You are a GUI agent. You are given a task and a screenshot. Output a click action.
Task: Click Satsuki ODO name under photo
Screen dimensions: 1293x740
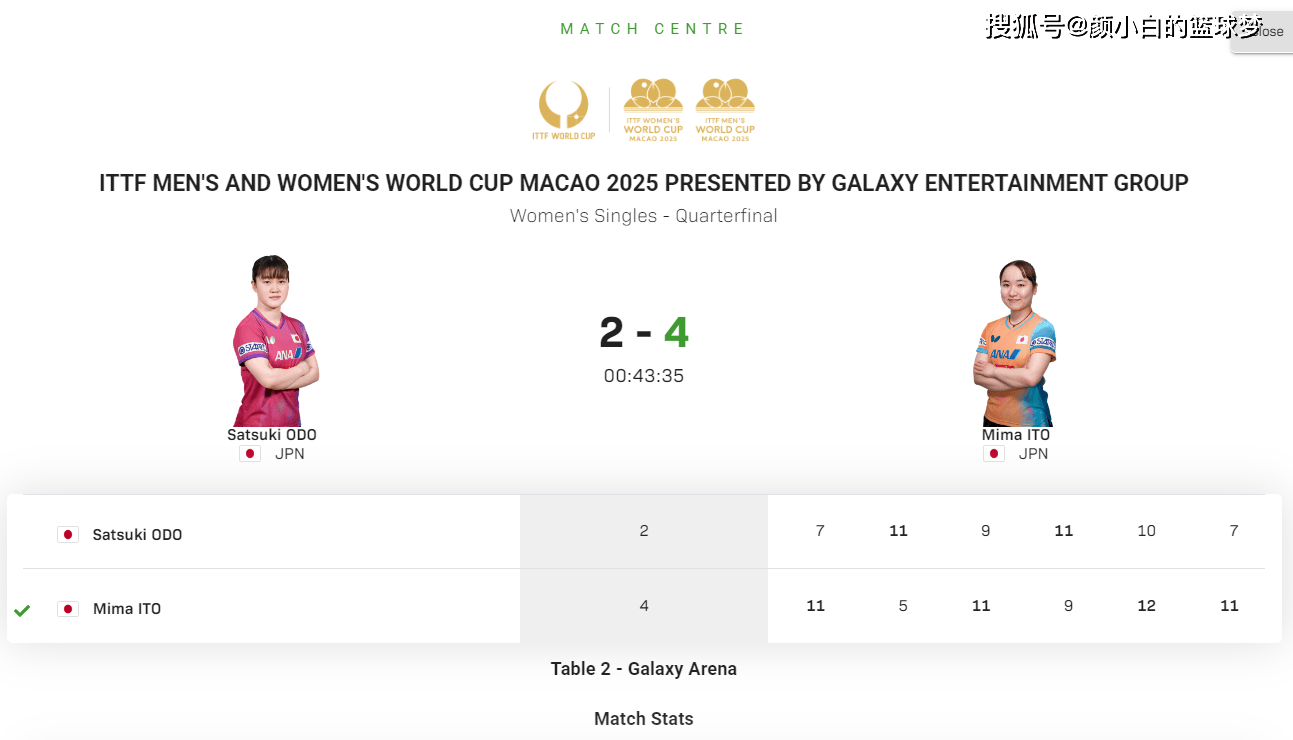[x=272, y=435]
